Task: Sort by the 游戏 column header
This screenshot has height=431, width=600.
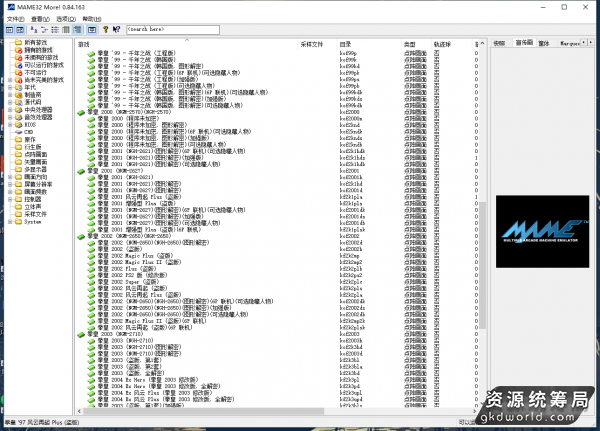Action: (x=186, y=44)
